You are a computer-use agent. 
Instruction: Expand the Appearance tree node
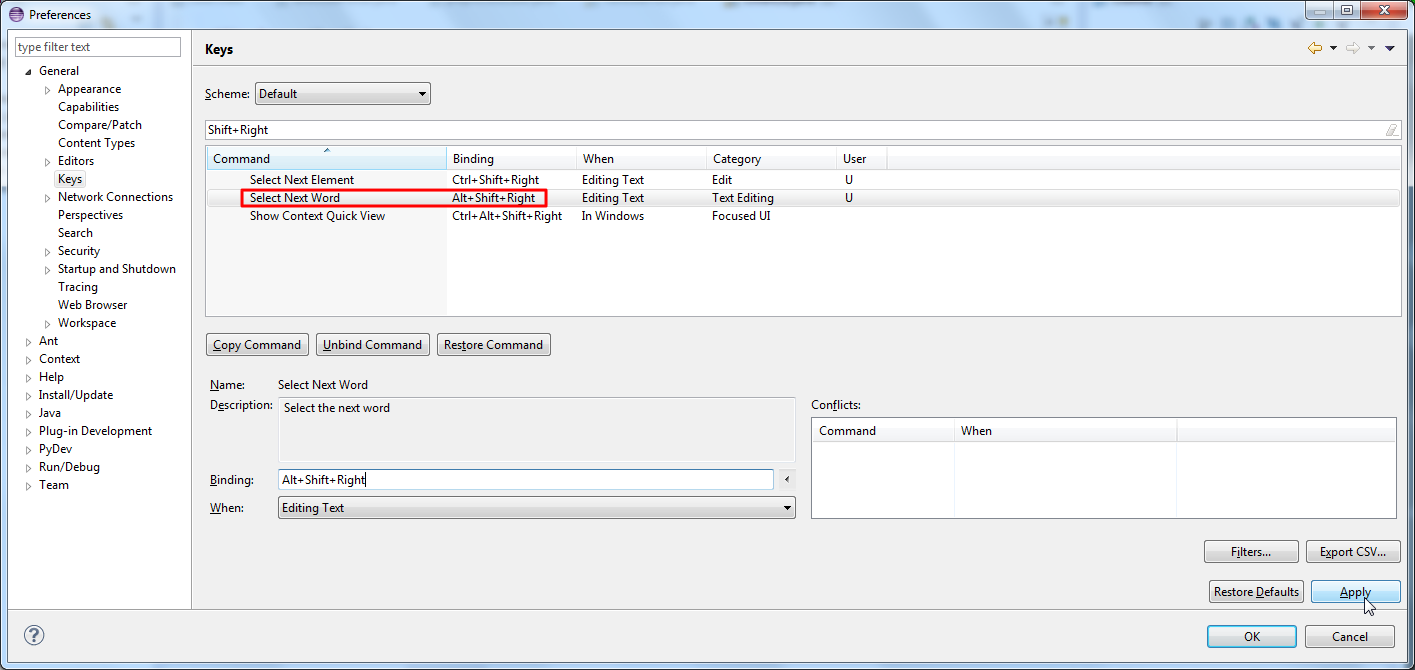tap(47, 89)
